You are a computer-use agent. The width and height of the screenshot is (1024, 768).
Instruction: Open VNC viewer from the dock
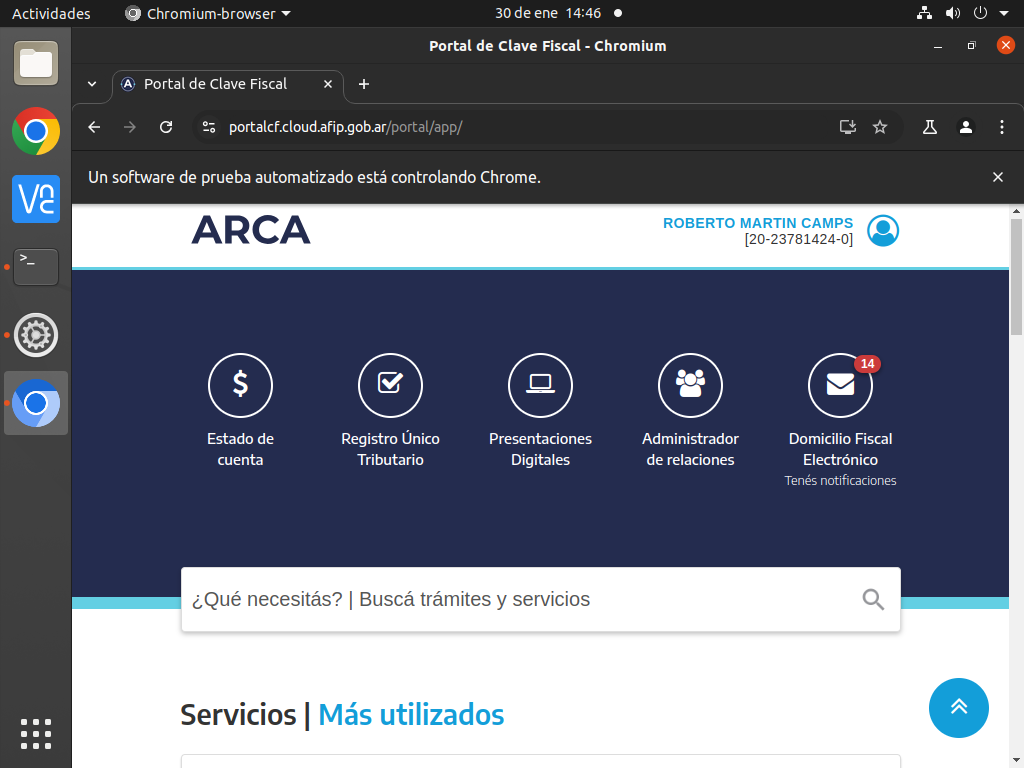(36, 199)
